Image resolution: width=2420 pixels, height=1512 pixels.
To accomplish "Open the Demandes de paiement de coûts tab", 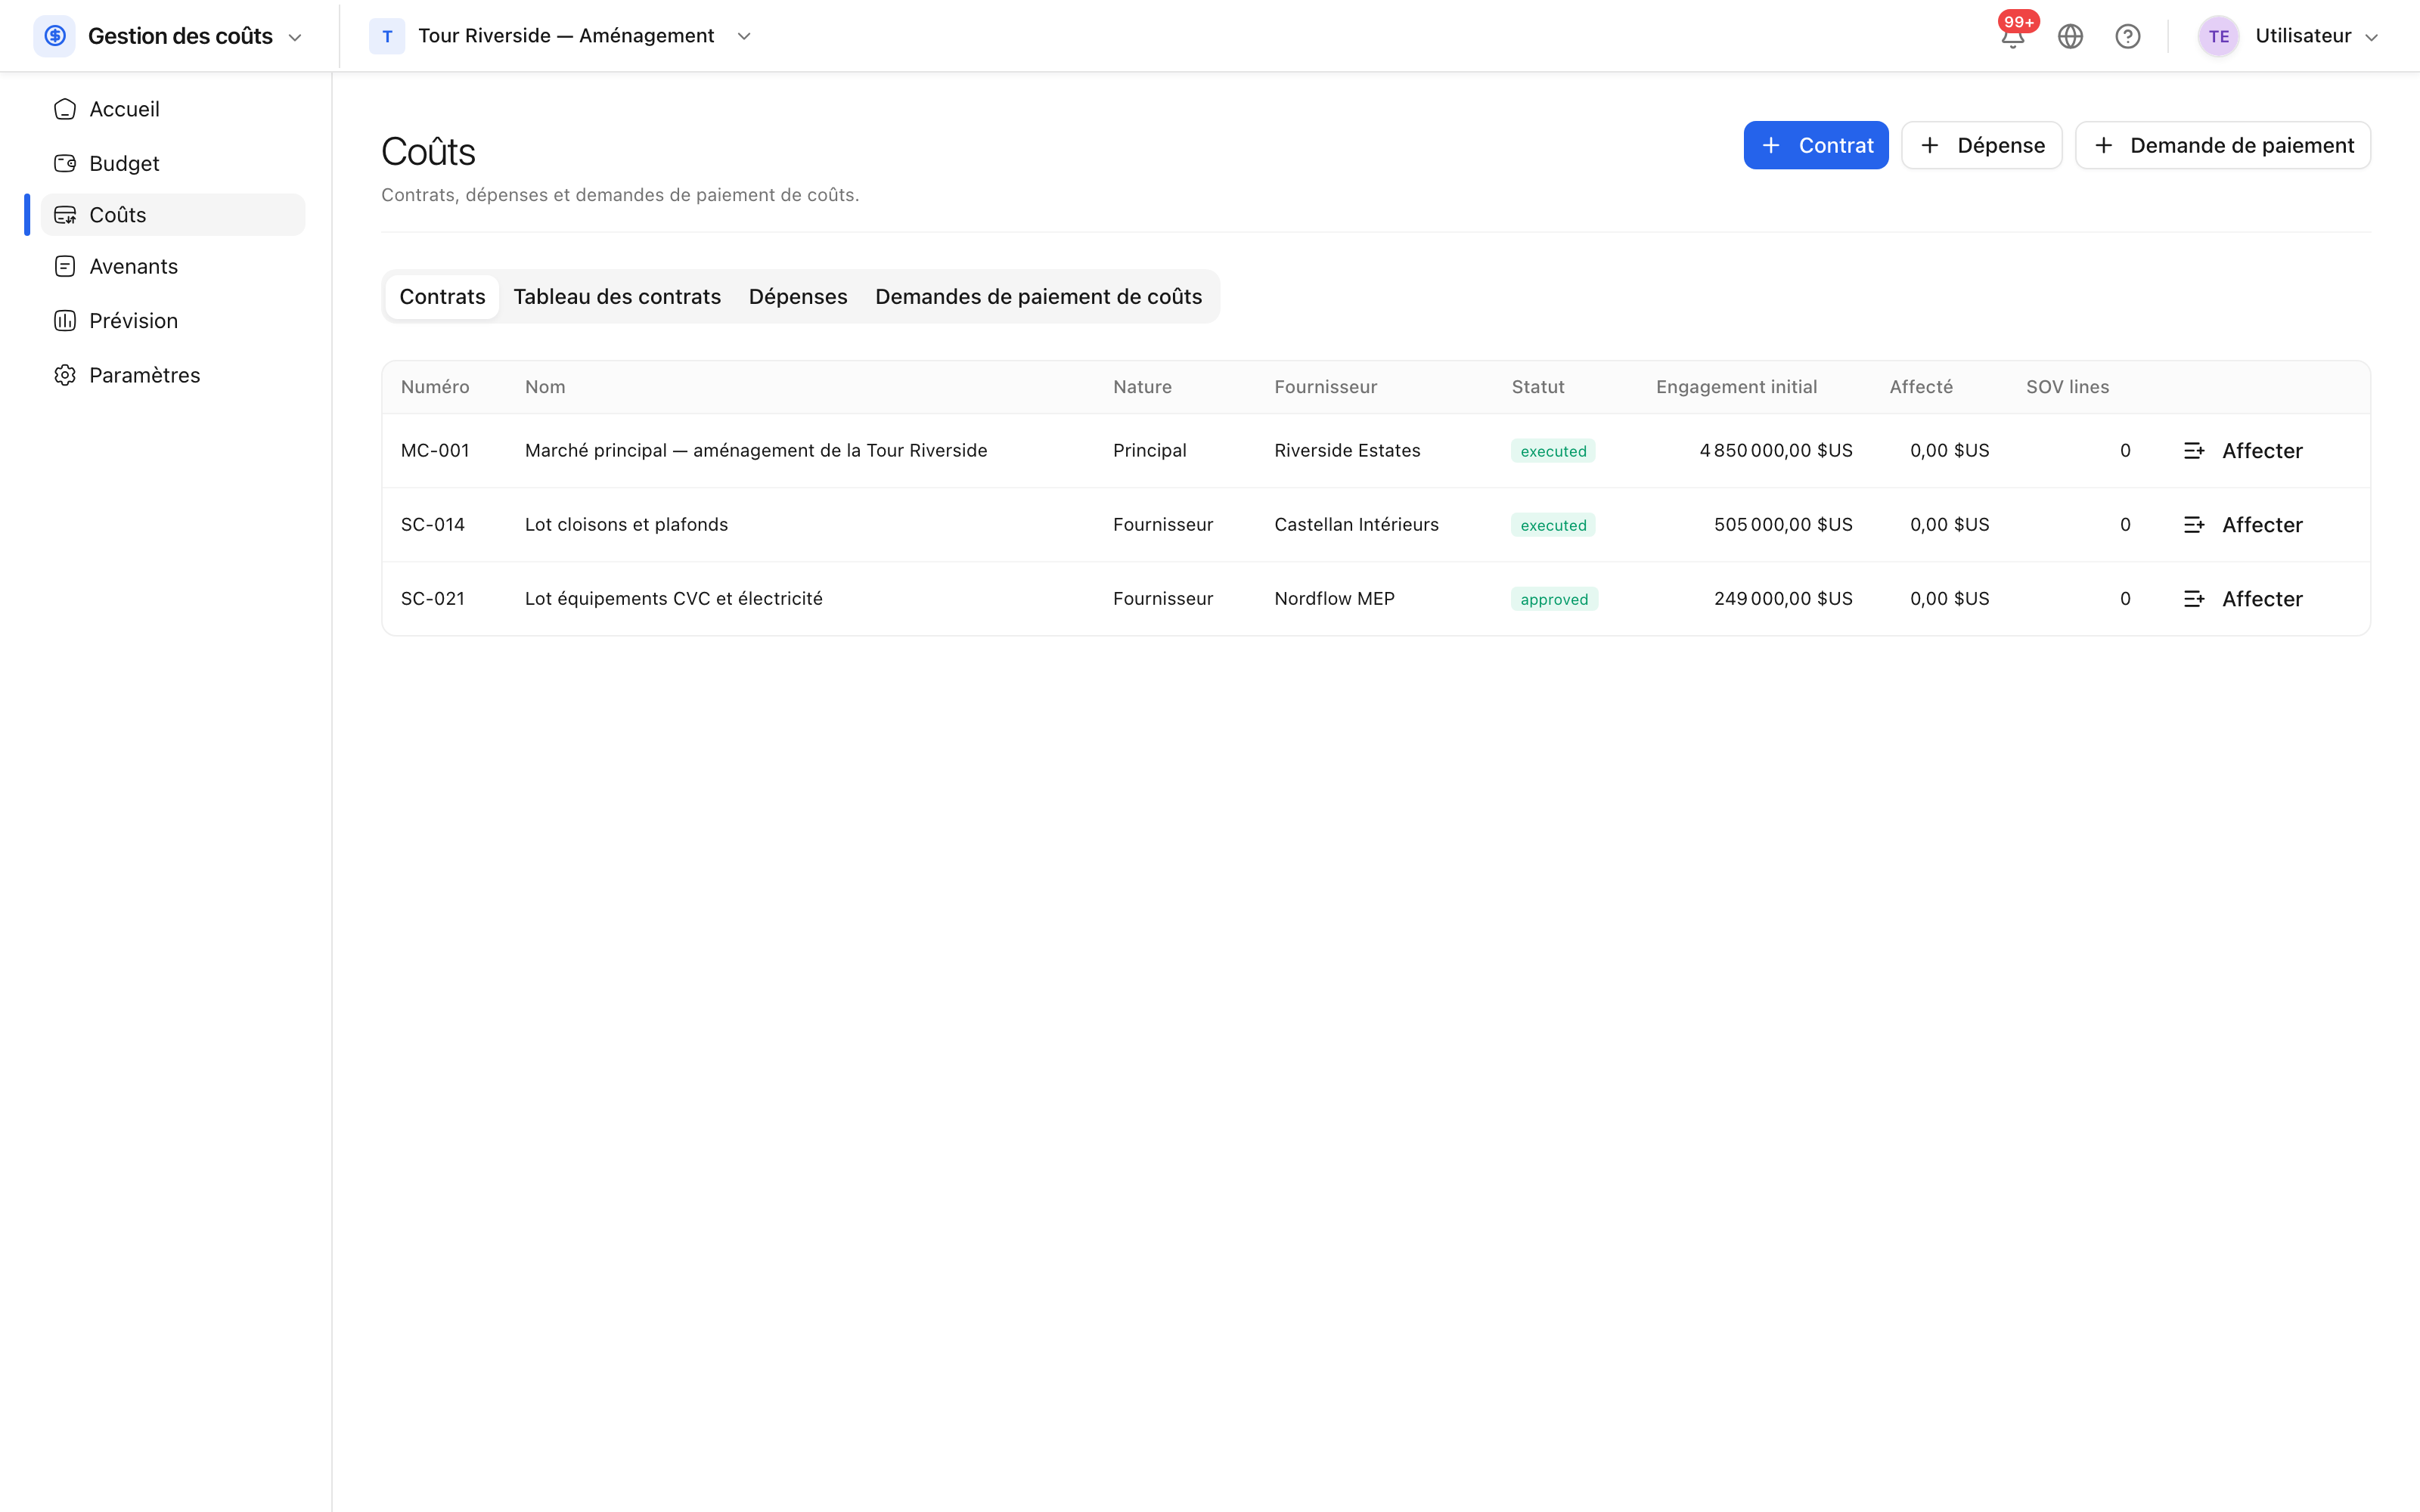I will coord(1038,297).
